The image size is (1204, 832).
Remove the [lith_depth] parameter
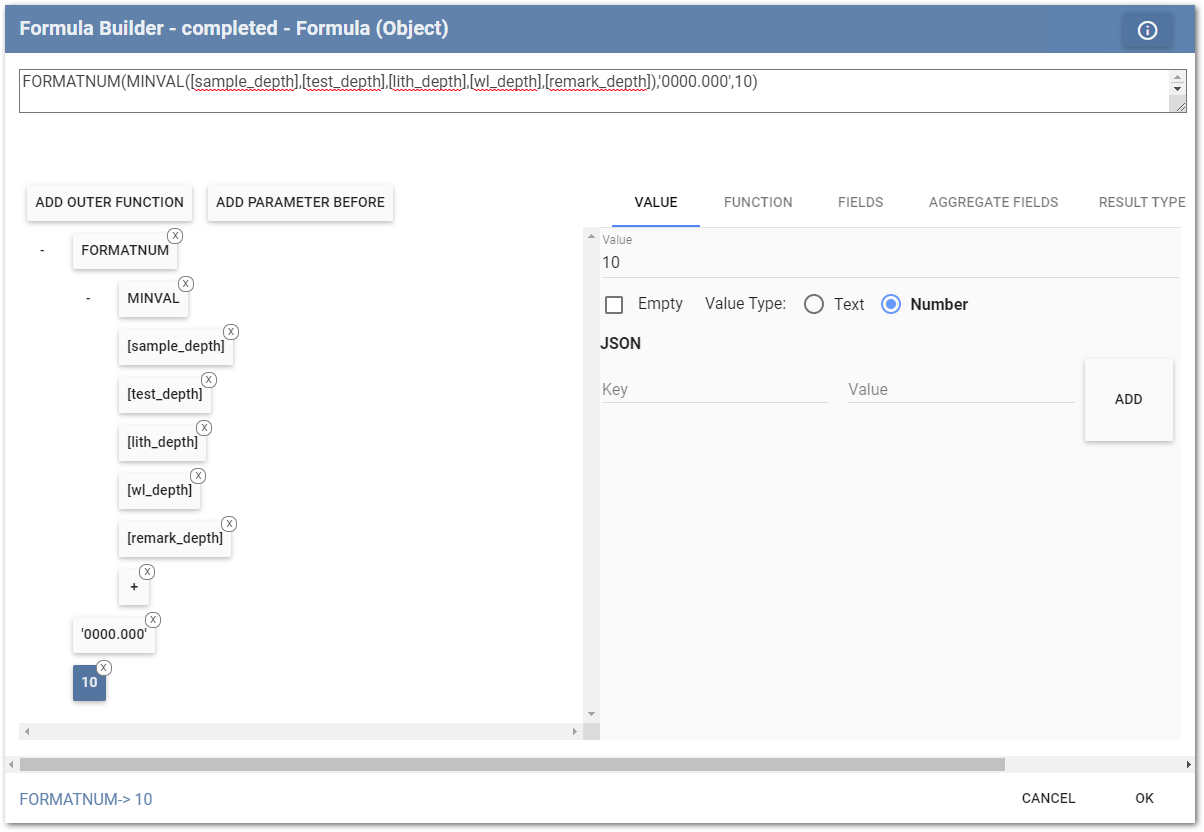pyautogui.click(x=204, y=427)
